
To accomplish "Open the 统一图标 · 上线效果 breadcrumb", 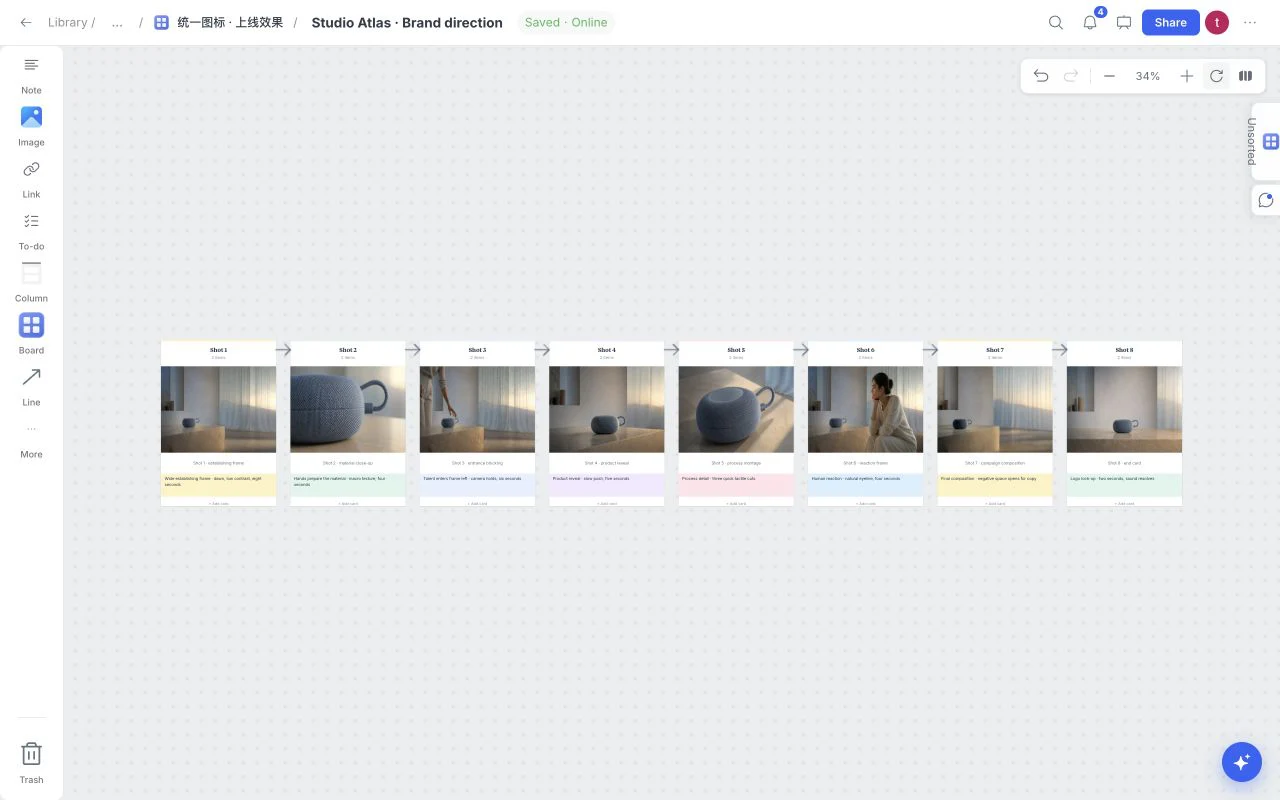I will pos(219,22).
